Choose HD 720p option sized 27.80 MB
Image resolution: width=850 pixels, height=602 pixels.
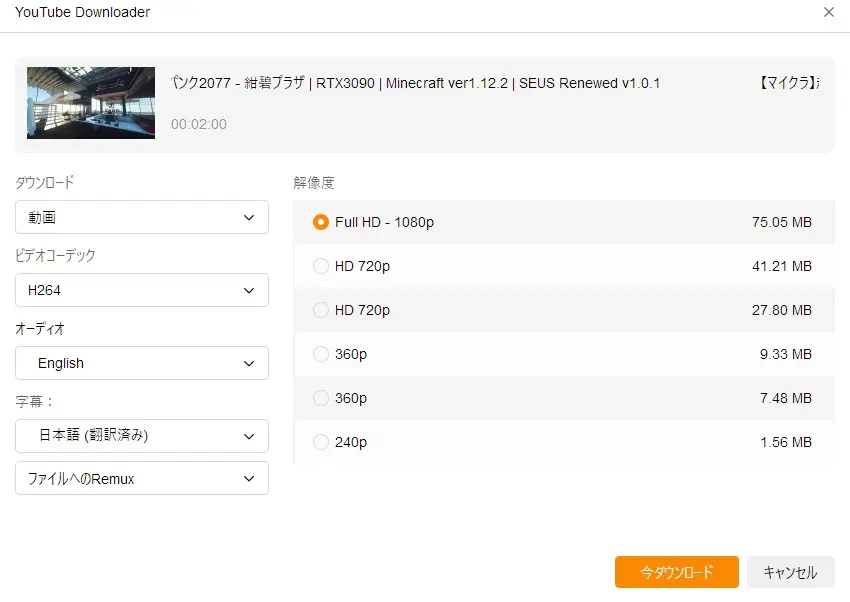(x=321, y=310)
